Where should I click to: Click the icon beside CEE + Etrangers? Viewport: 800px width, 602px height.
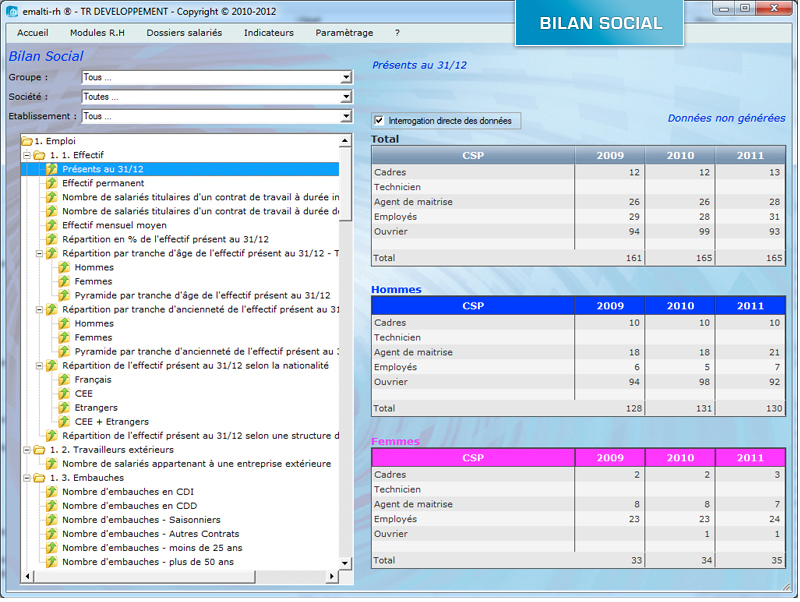[64, 421]
